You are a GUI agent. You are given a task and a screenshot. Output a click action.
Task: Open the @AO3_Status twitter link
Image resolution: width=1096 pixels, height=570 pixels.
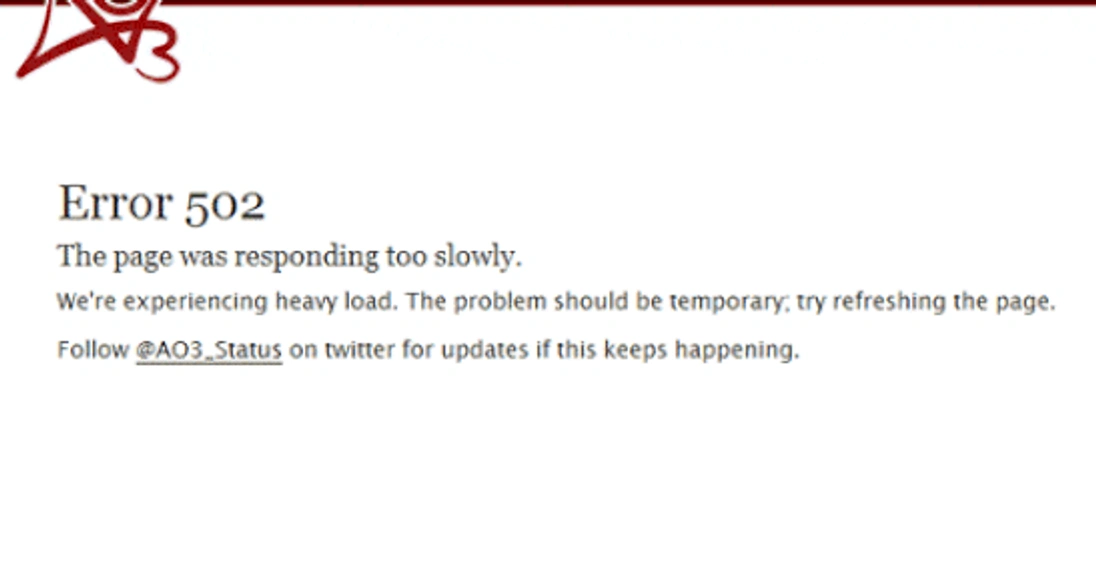(209, 349)
